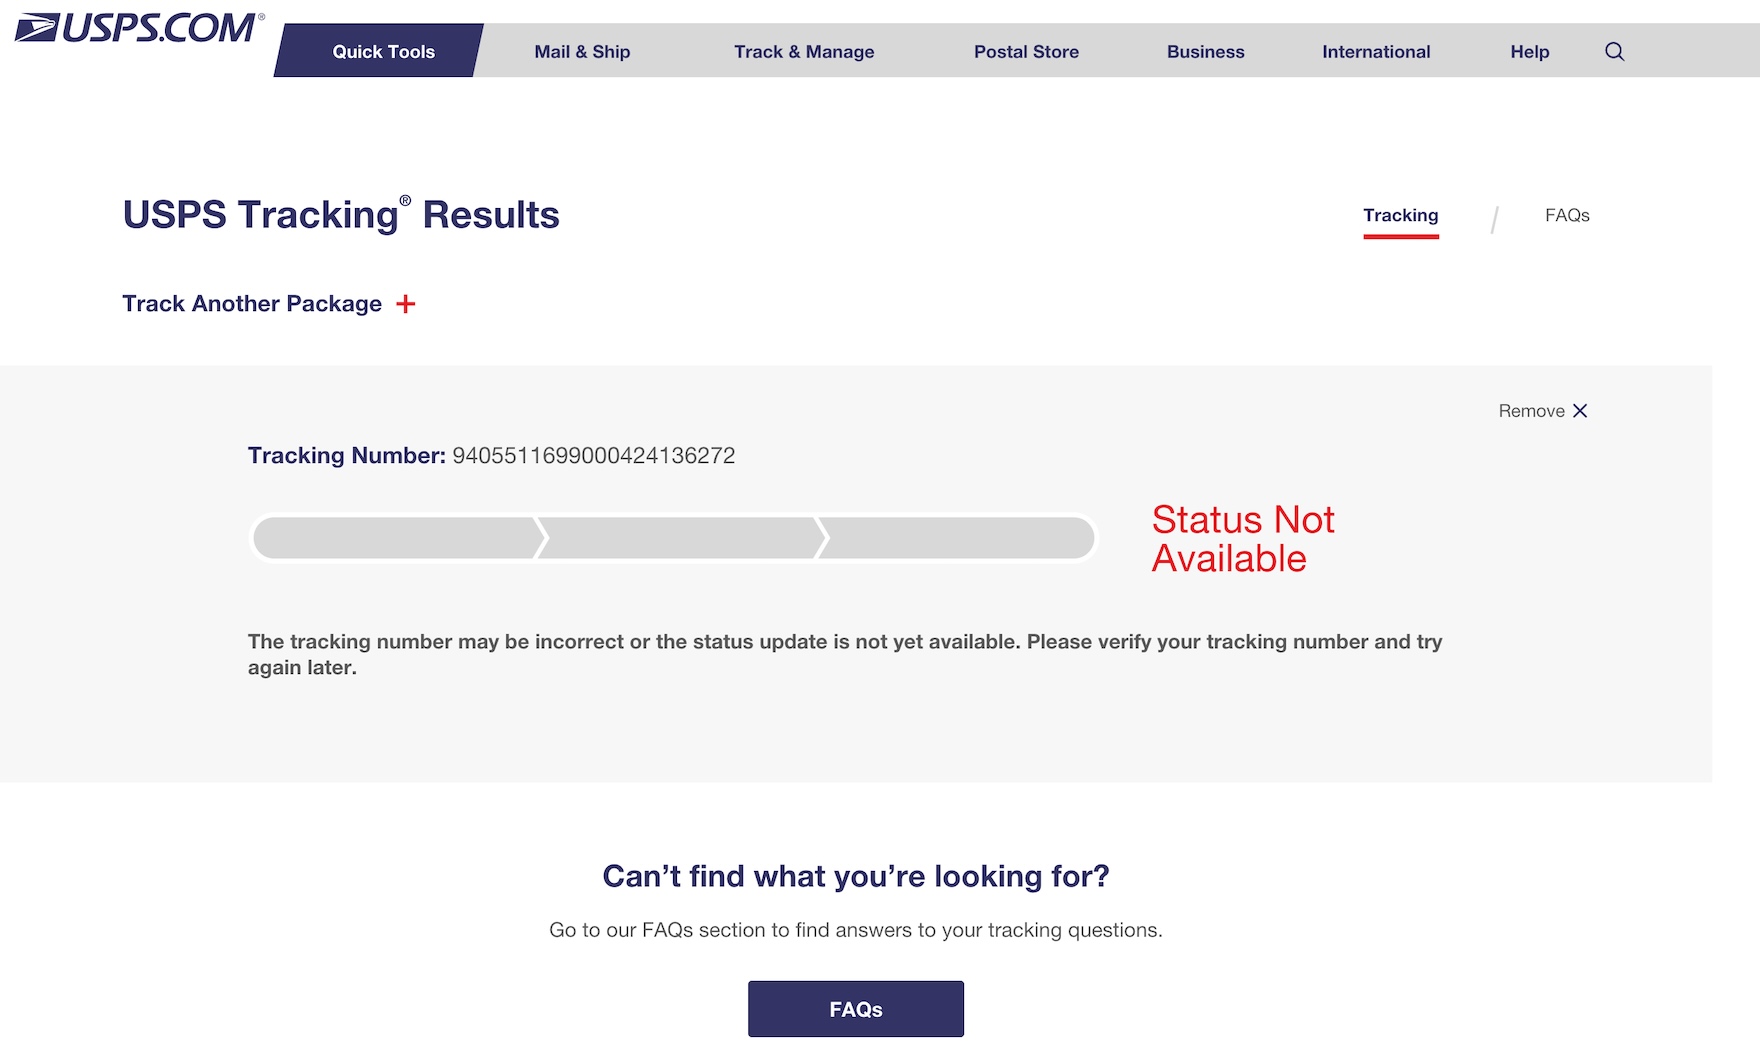Open the Mail & Ship menu
Screen dimensions: 1760x1054
[x=582, y=51]
